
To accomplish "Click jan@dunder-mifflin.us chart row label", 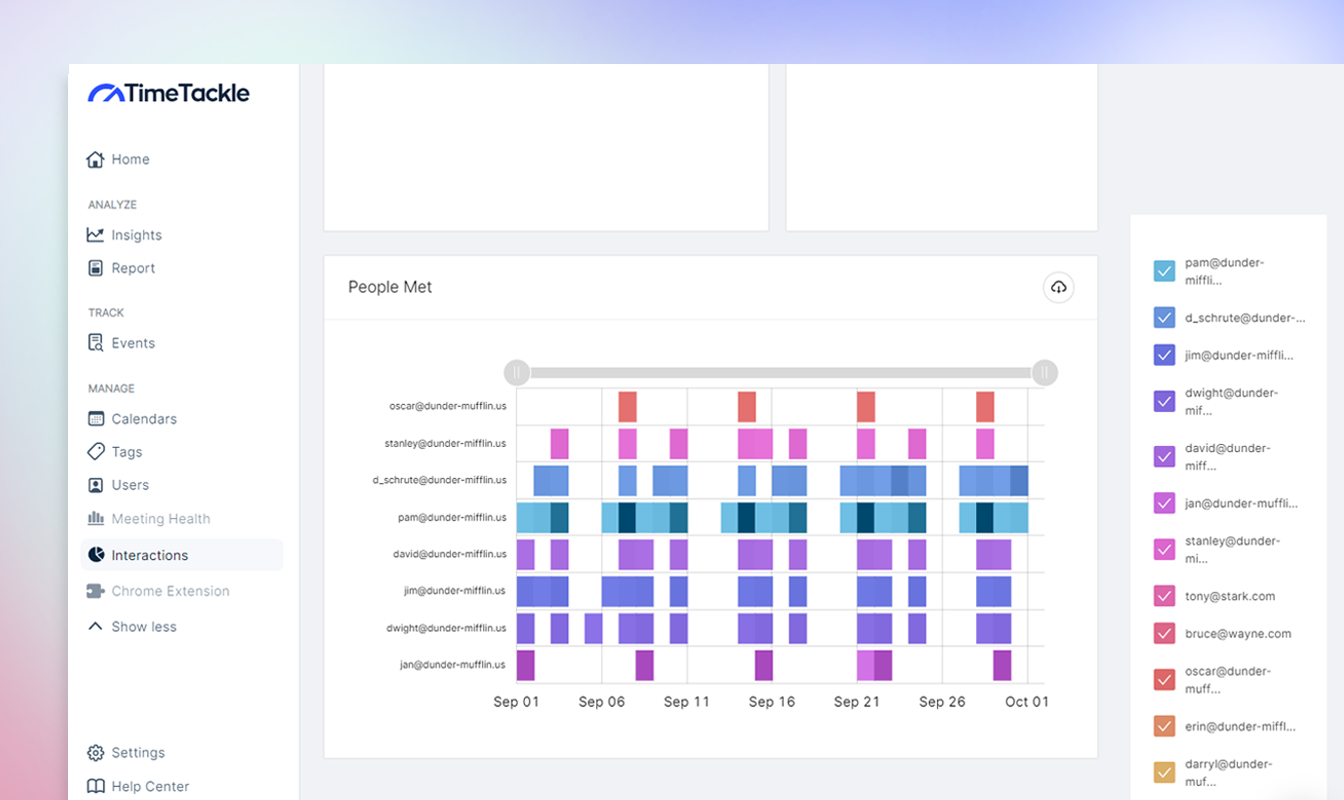I will (x=453, y=664).
